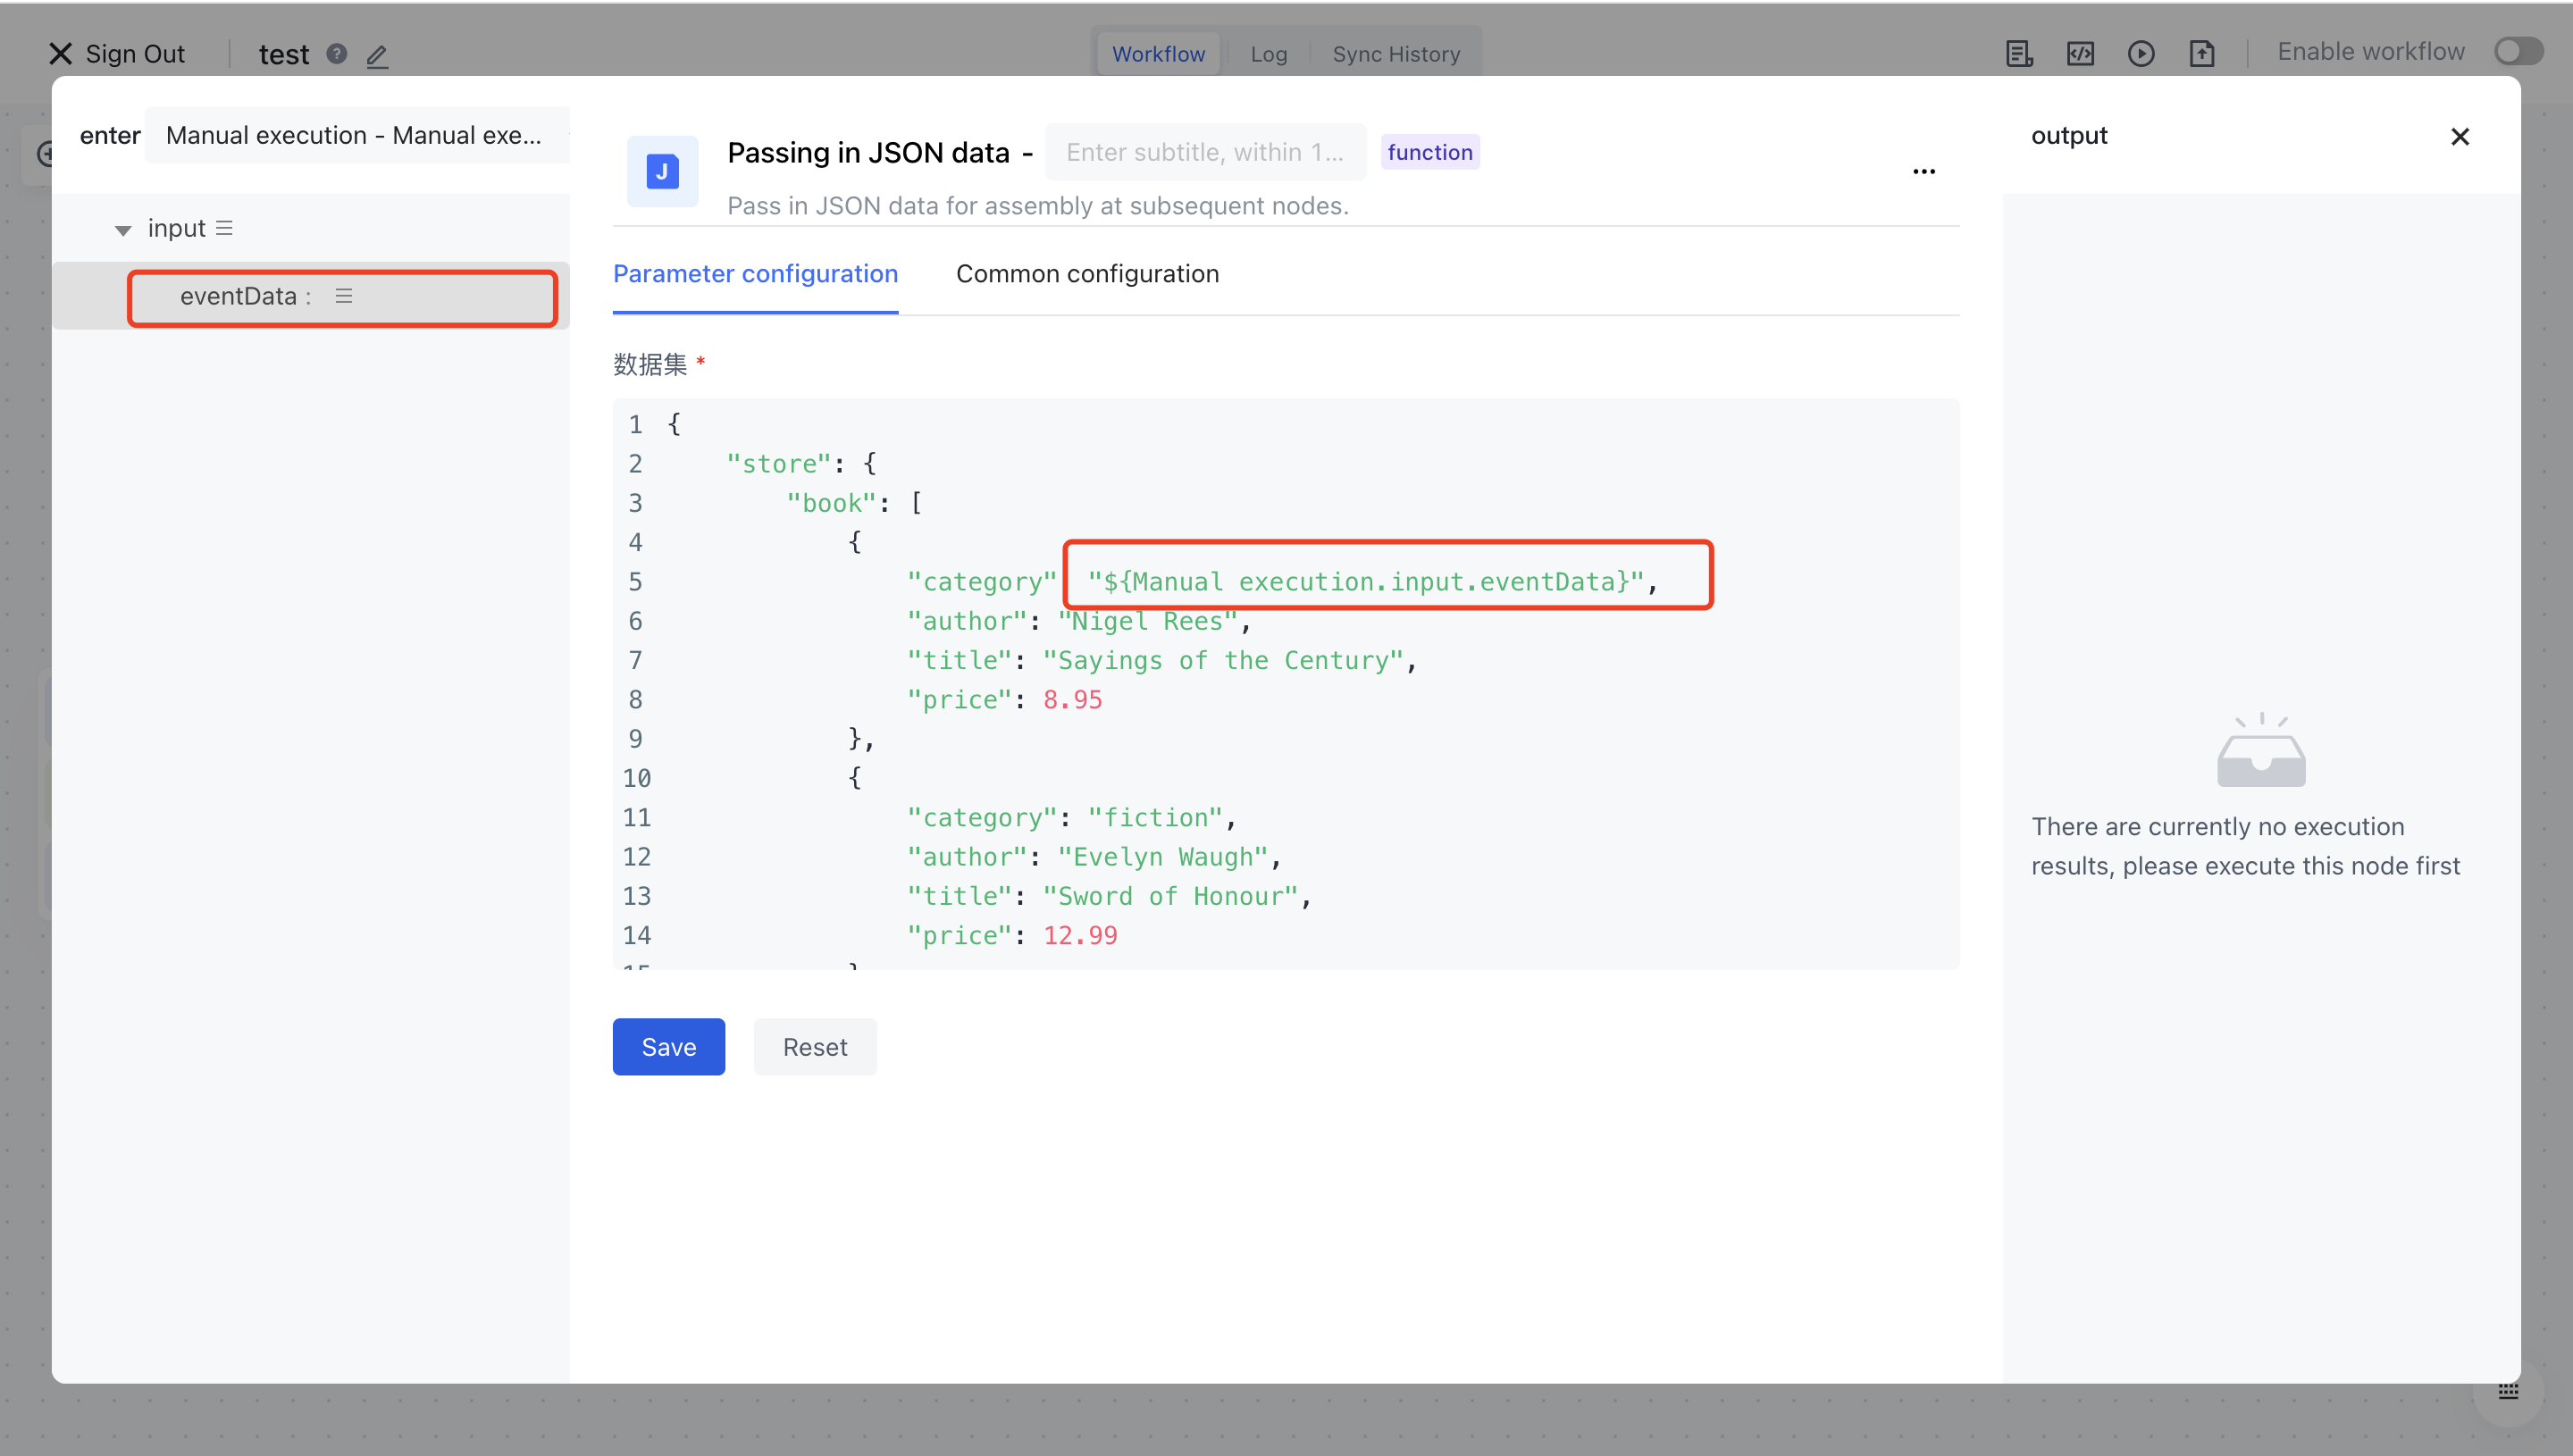Switch to the Common configuration tab
2573x1456 pixels.
point(1088,273)
